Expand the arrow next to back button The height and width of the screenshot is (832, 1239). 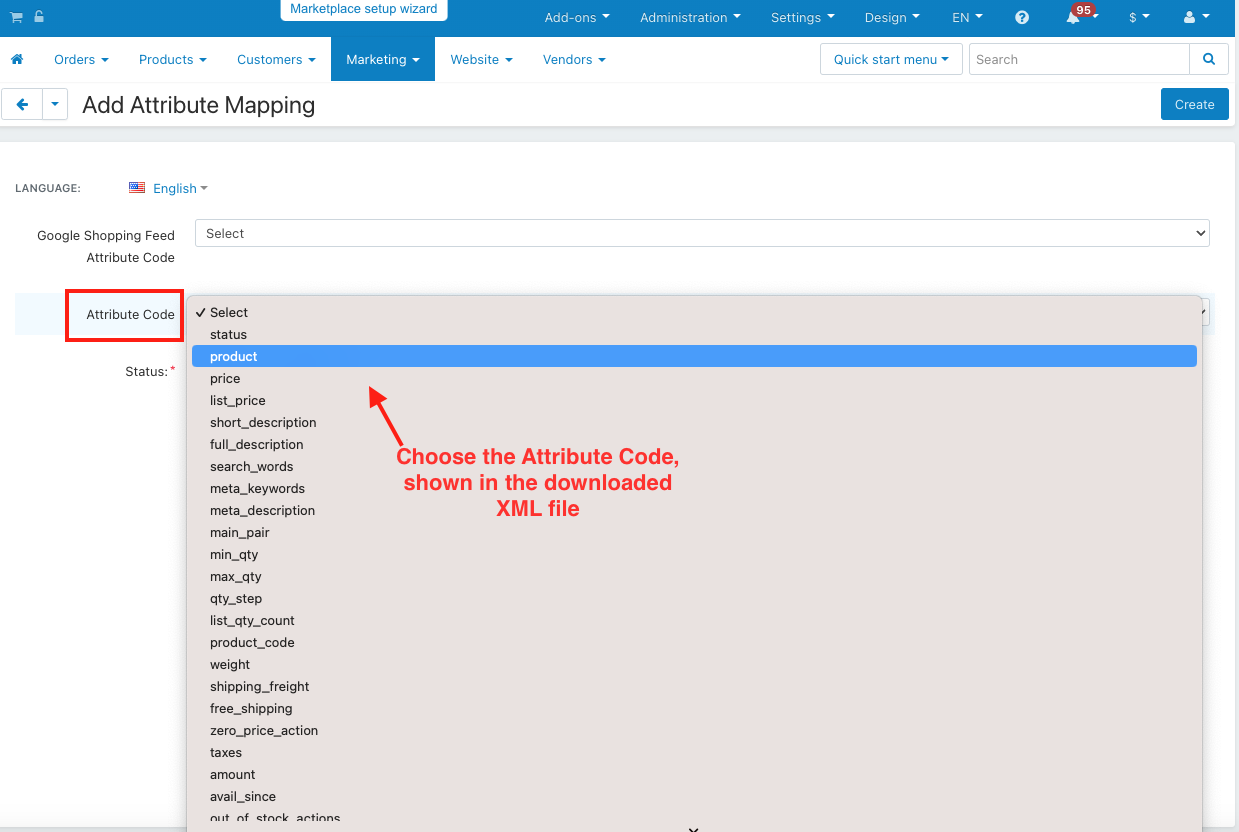click(55, 104)
